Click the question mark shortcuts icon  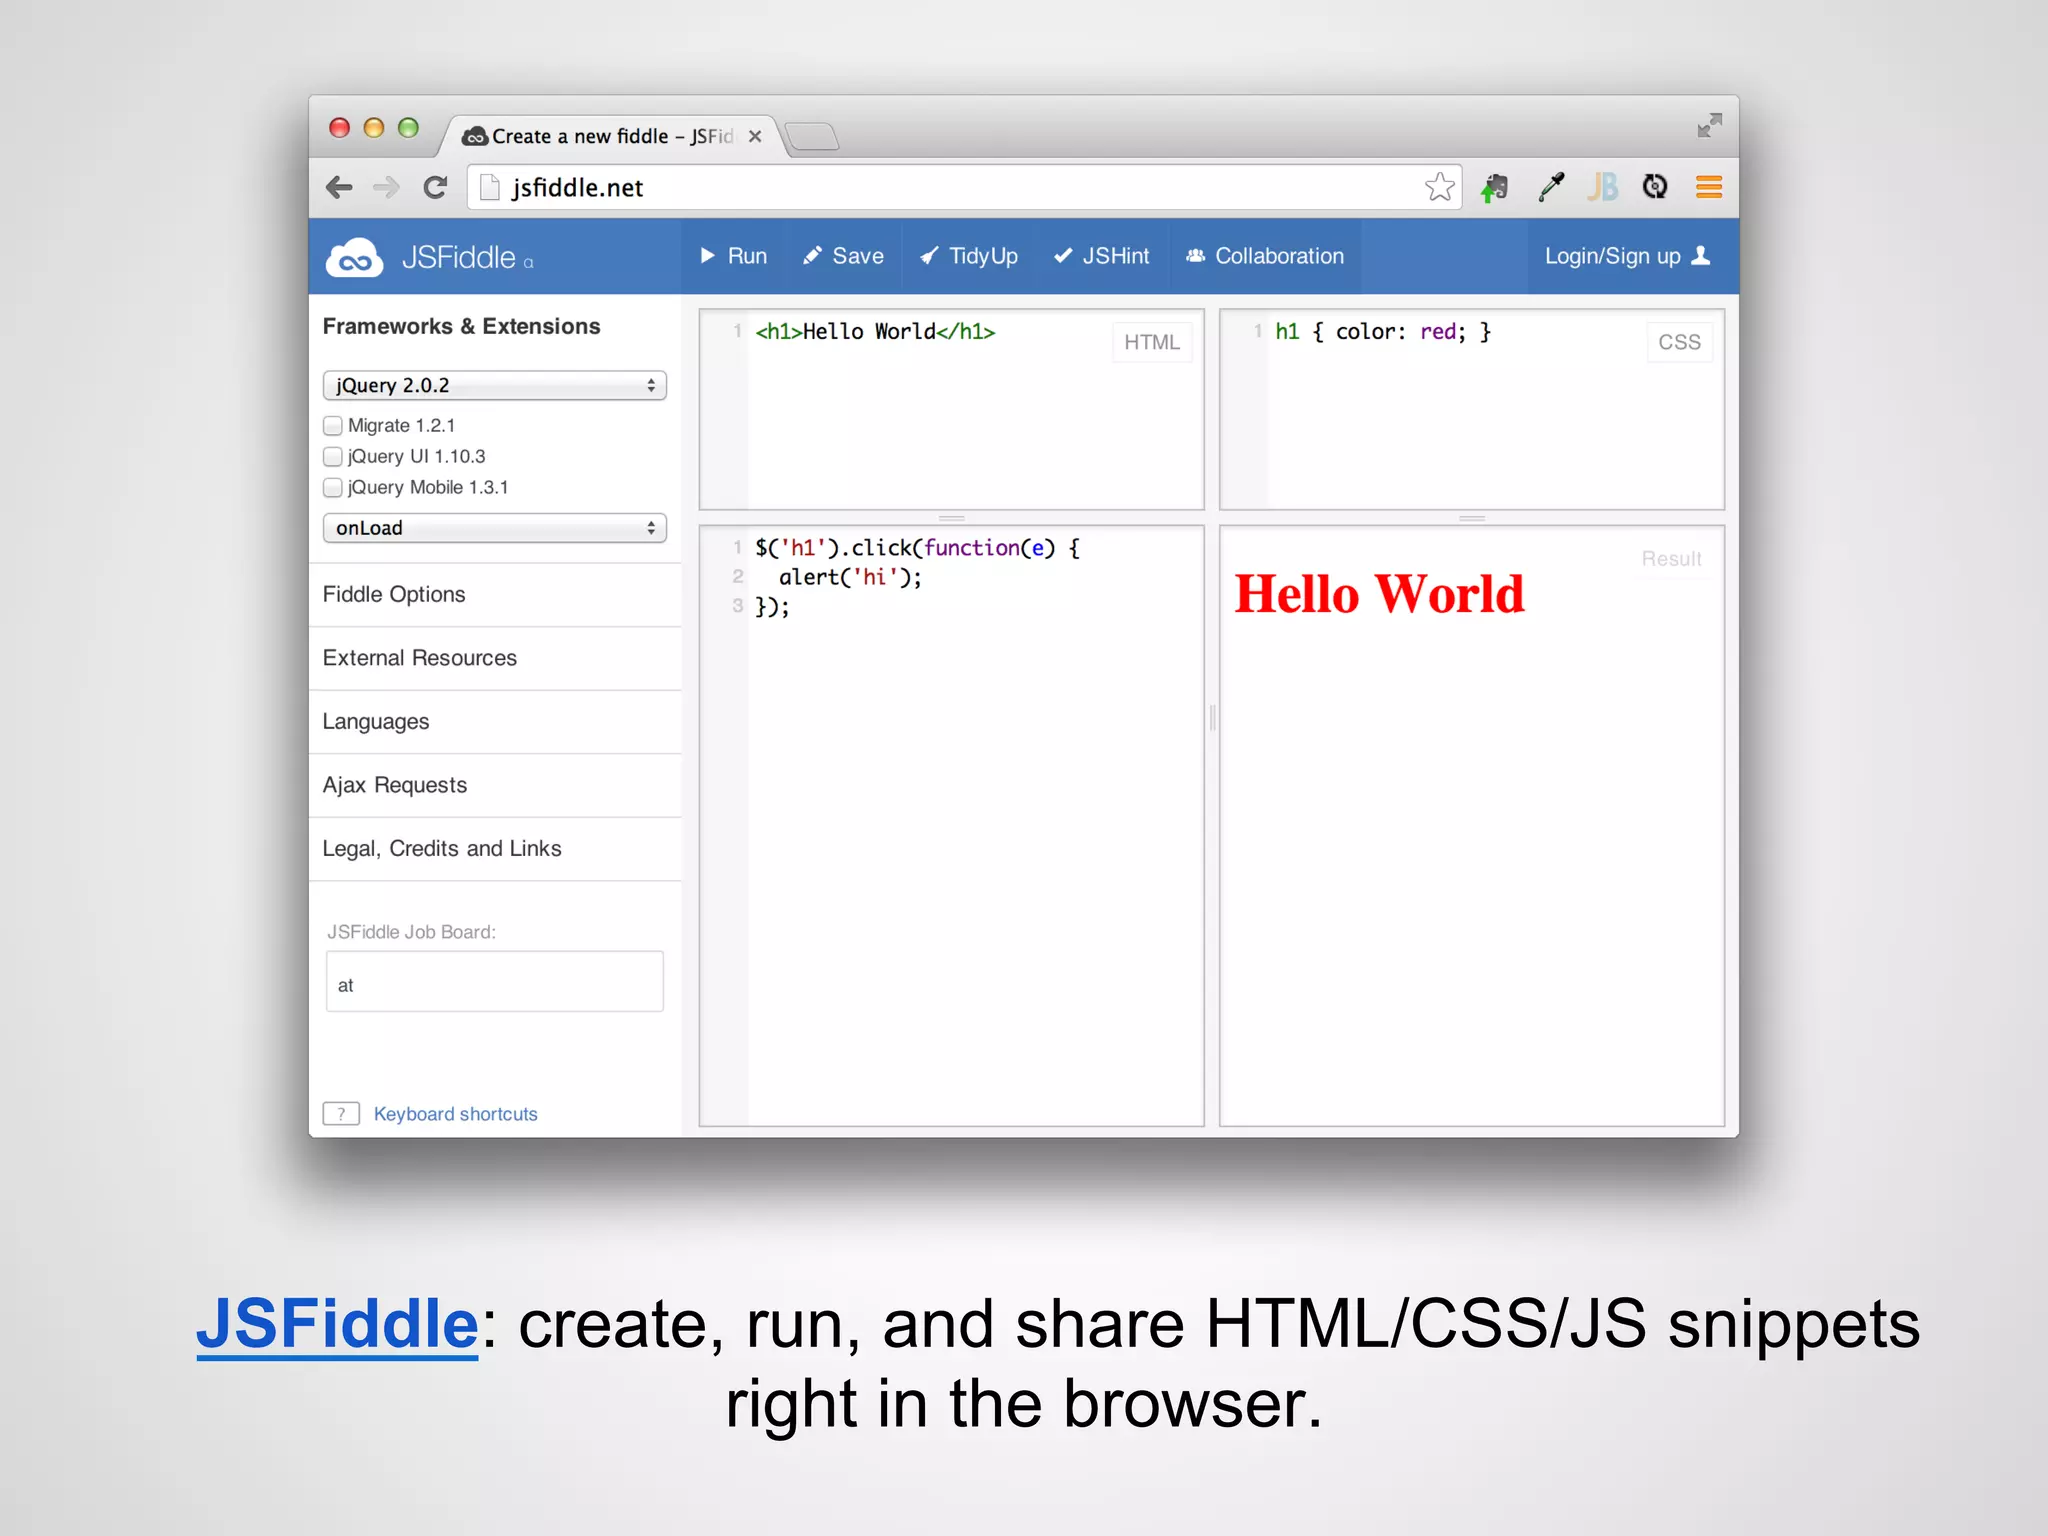[341, 1113]
